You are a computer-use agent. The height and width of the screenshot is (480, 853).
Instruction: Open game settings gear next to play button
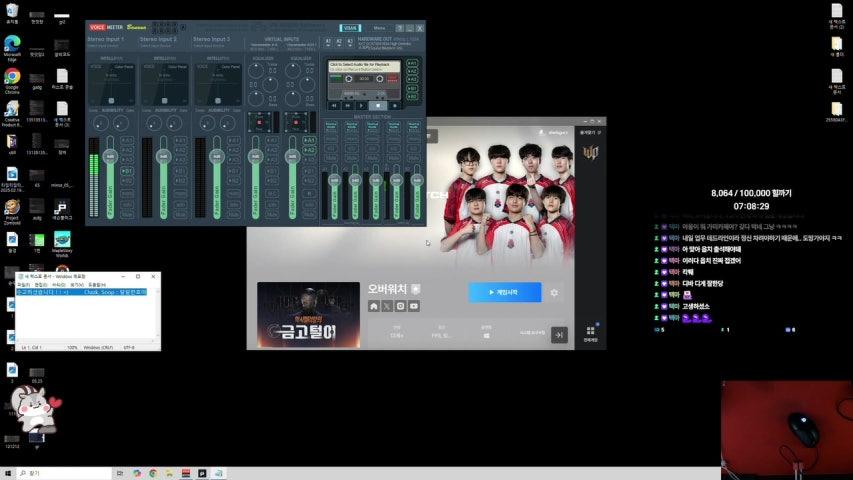(554, 293)
